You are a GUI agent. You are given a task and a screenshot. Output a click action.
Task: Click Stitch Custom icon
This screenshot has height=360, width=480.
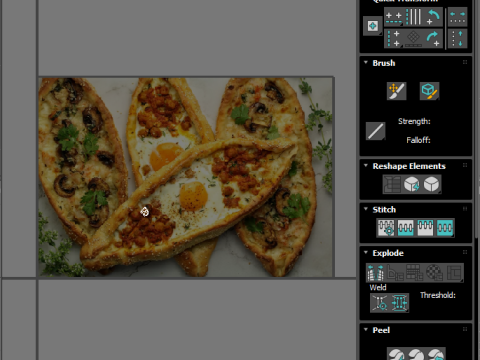pyautogui.click(x=445, y=228)
